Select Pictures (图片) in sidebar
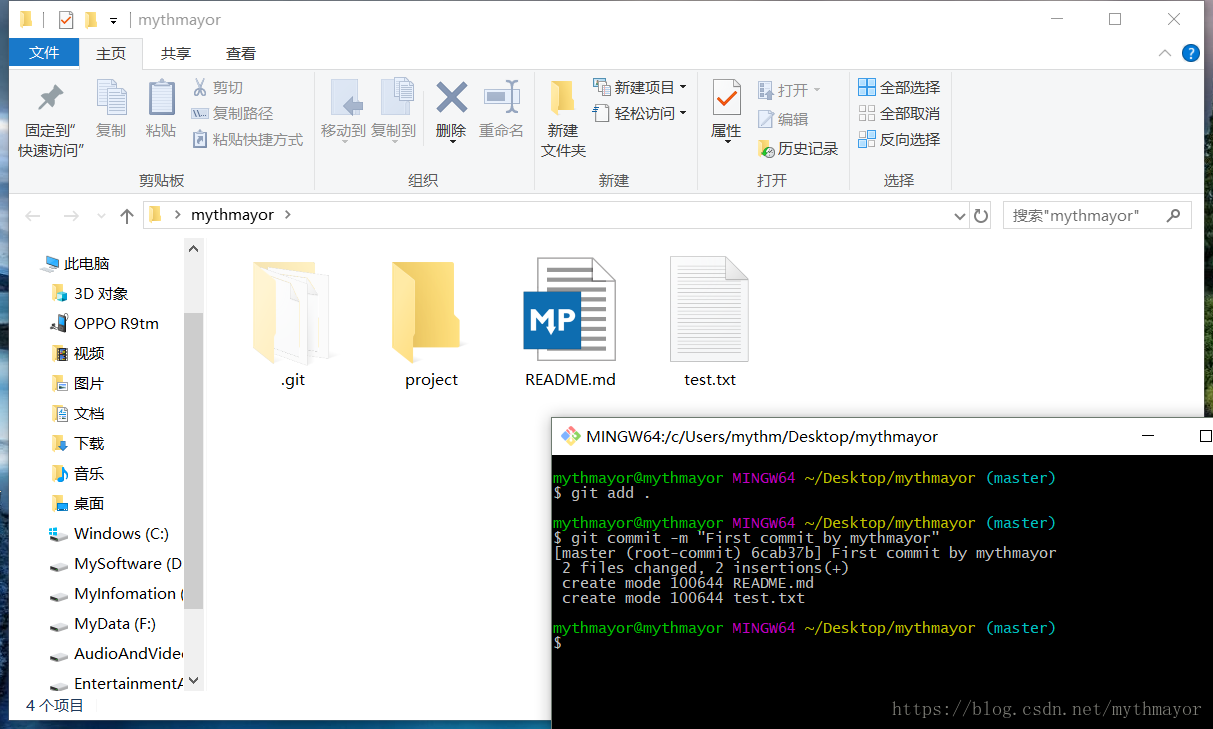 [78, 384]
